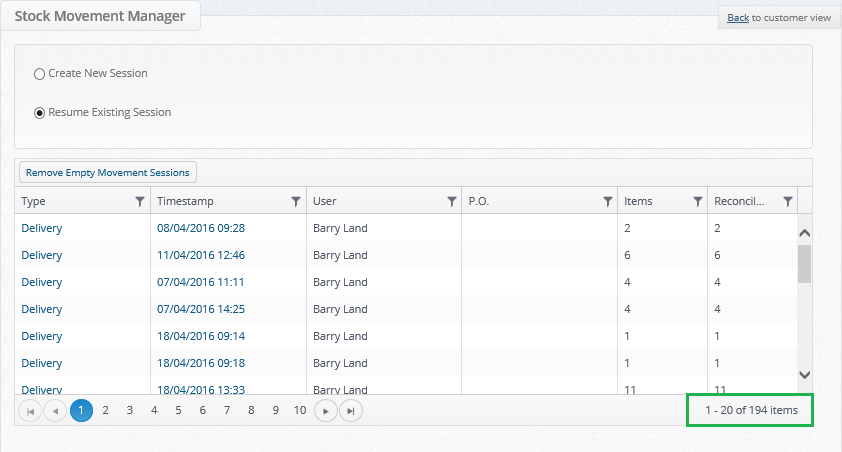Go to page 10
This screenshot has height=452, width=842.
300,411
